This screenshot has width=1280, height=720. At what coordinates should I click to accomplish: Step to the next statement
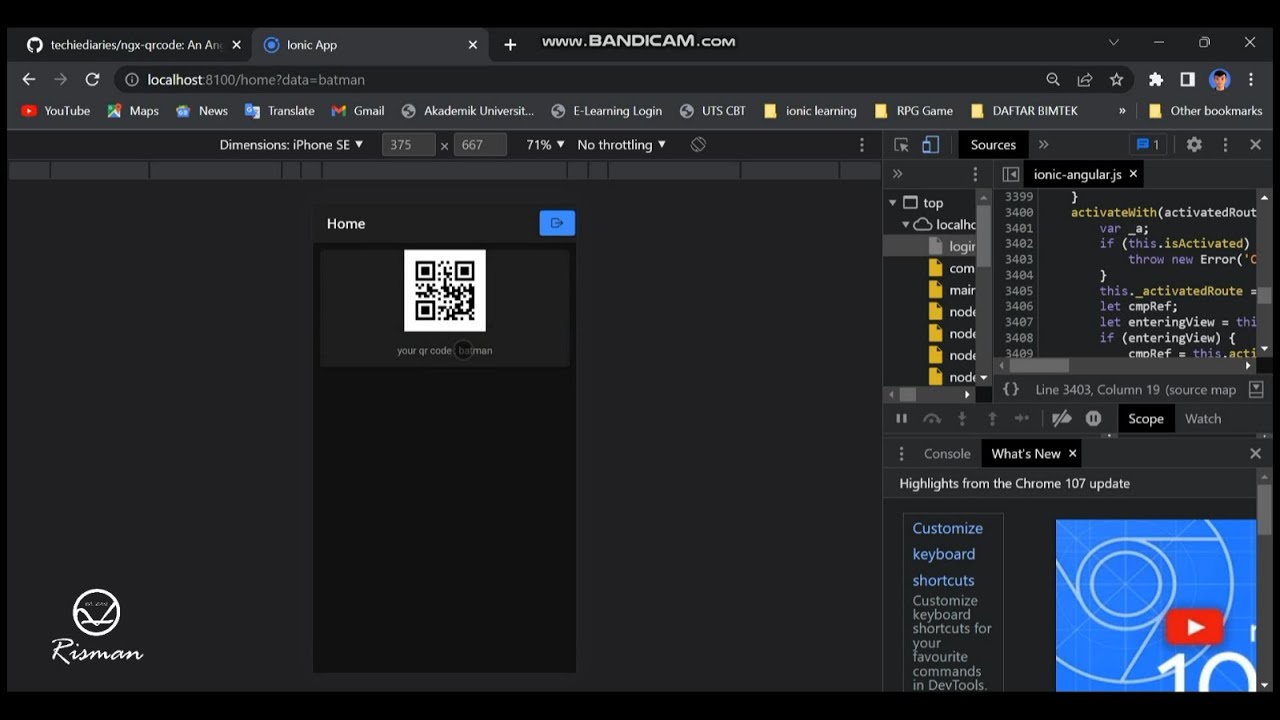click(x=1022, y=419)
